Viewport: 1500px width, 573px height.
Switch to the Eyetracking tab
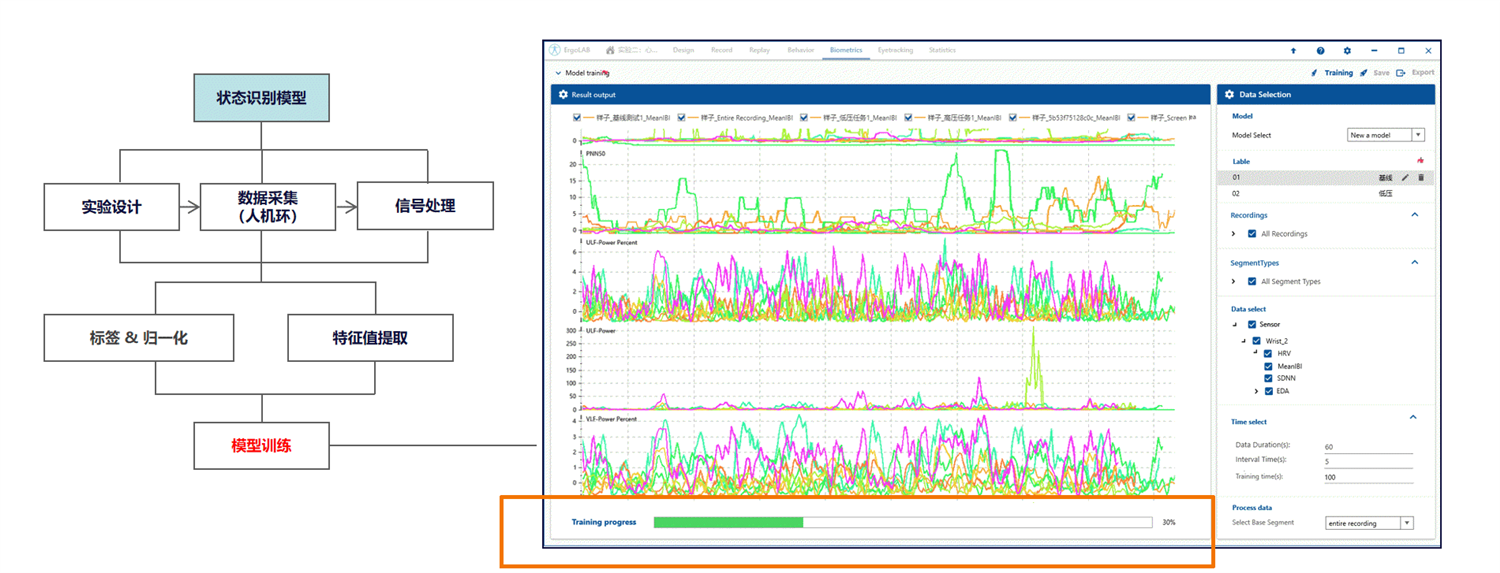pos(895,50)
